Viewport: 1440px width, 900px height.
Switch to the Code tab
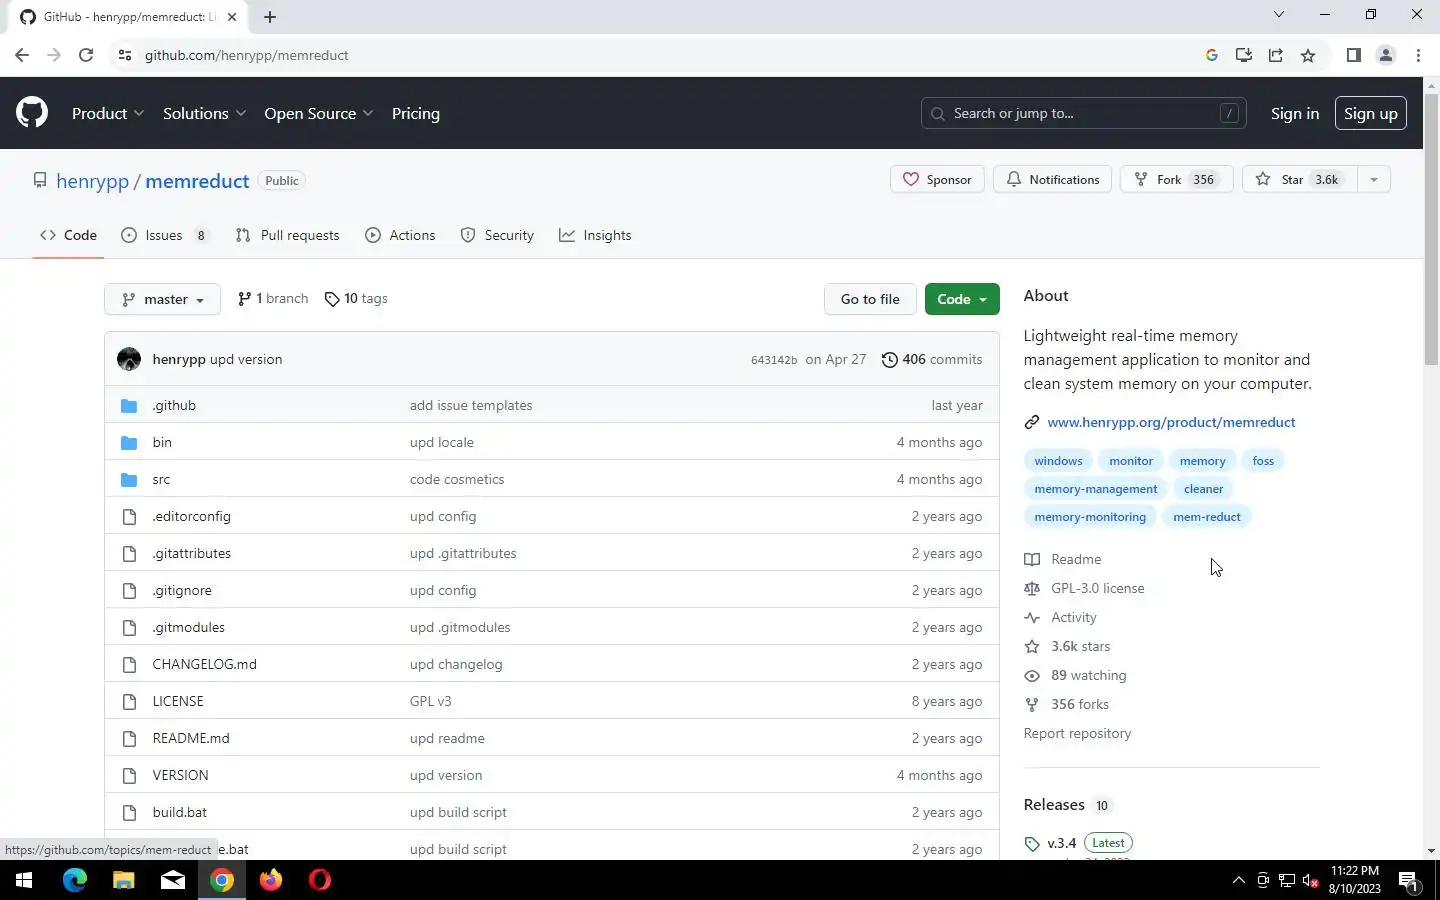(x=68, y=235)
